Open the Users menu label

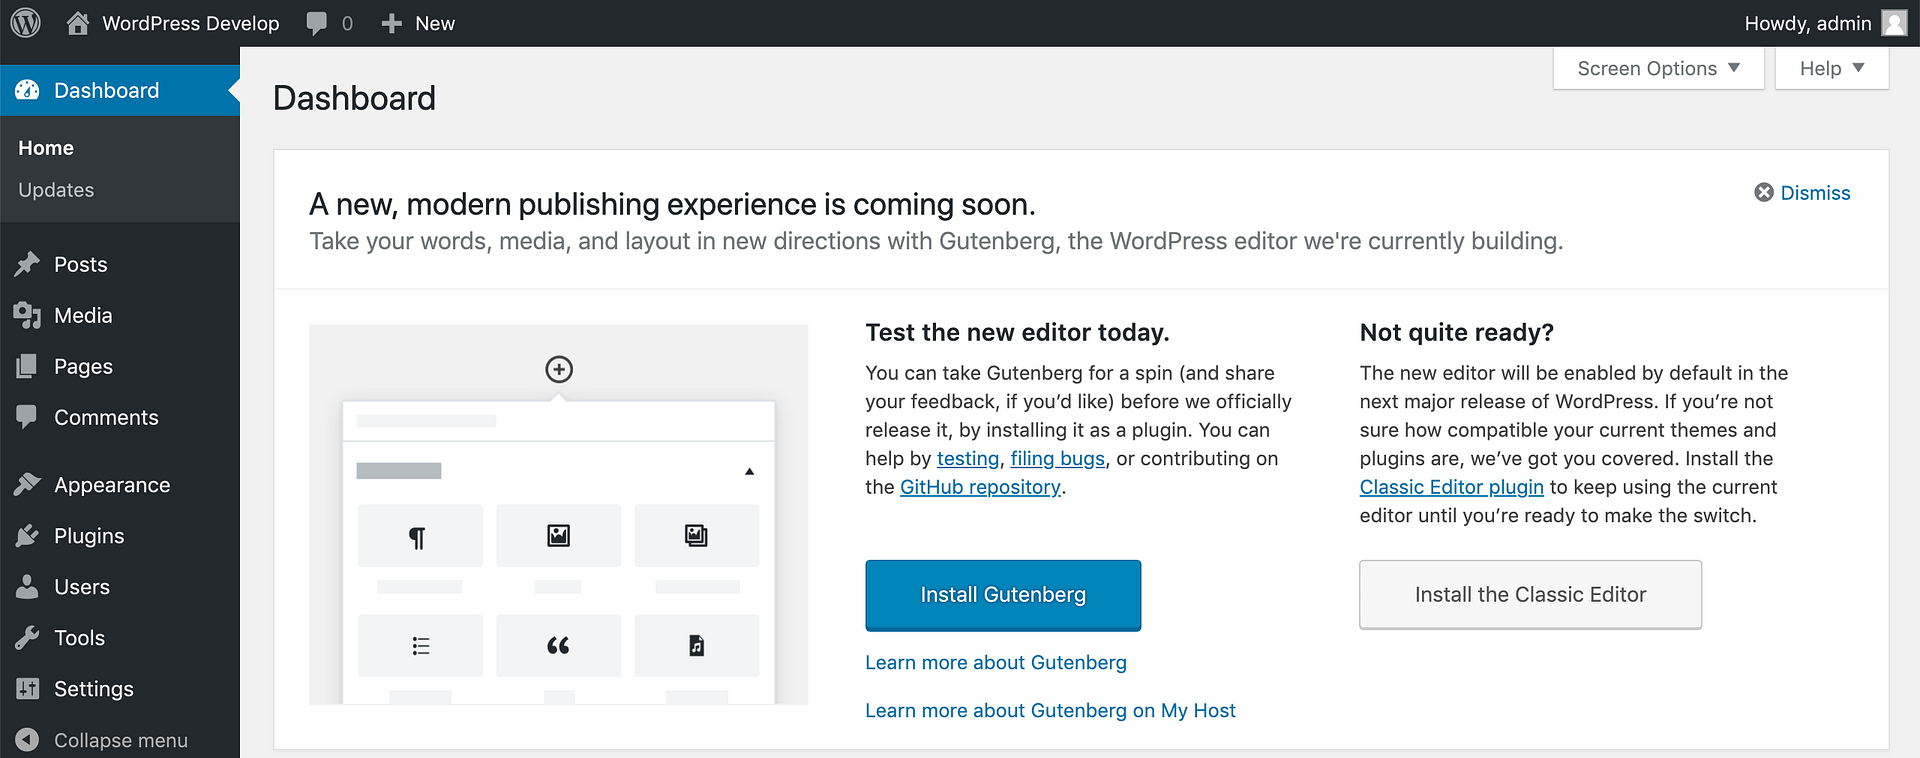[x=82, y=587]
